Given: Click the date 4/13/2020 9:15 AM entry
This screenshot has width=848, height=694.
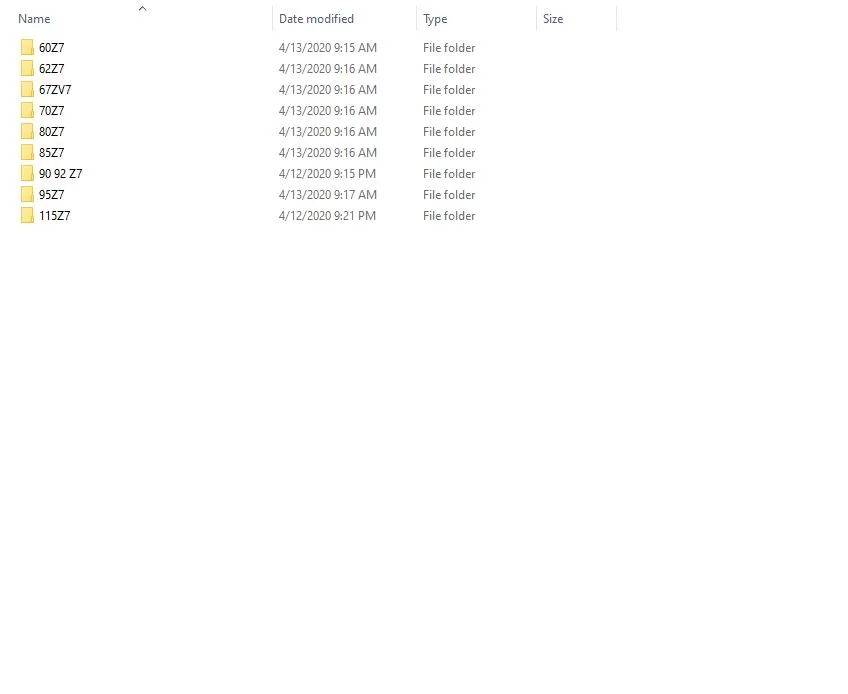Looking at the screenshot, I should [328, 48].
